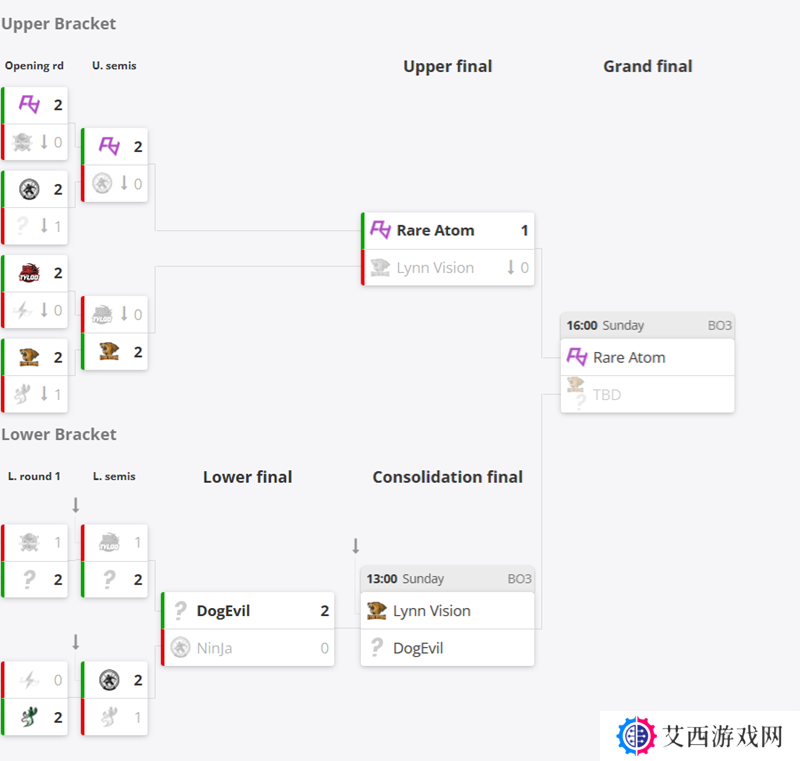Viewport: 800px width, 761px height.
Task: Click Rare Atom logo in Upper final
Action: (x=380, y=230)
